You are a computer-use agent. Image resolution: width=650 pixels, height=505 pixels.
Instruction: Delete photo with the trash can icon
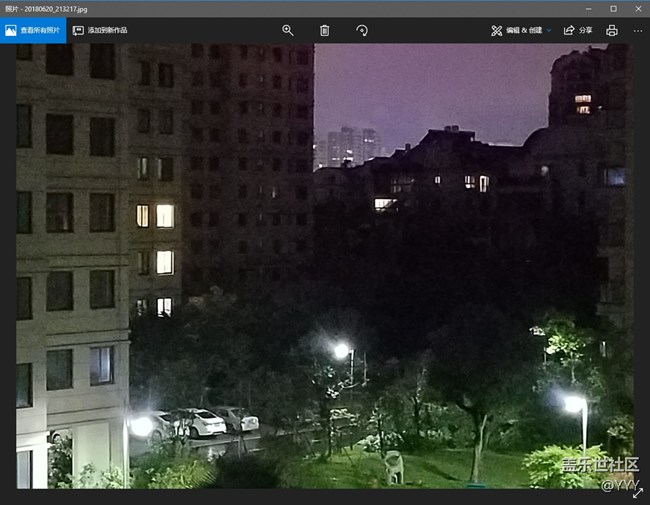324,31
